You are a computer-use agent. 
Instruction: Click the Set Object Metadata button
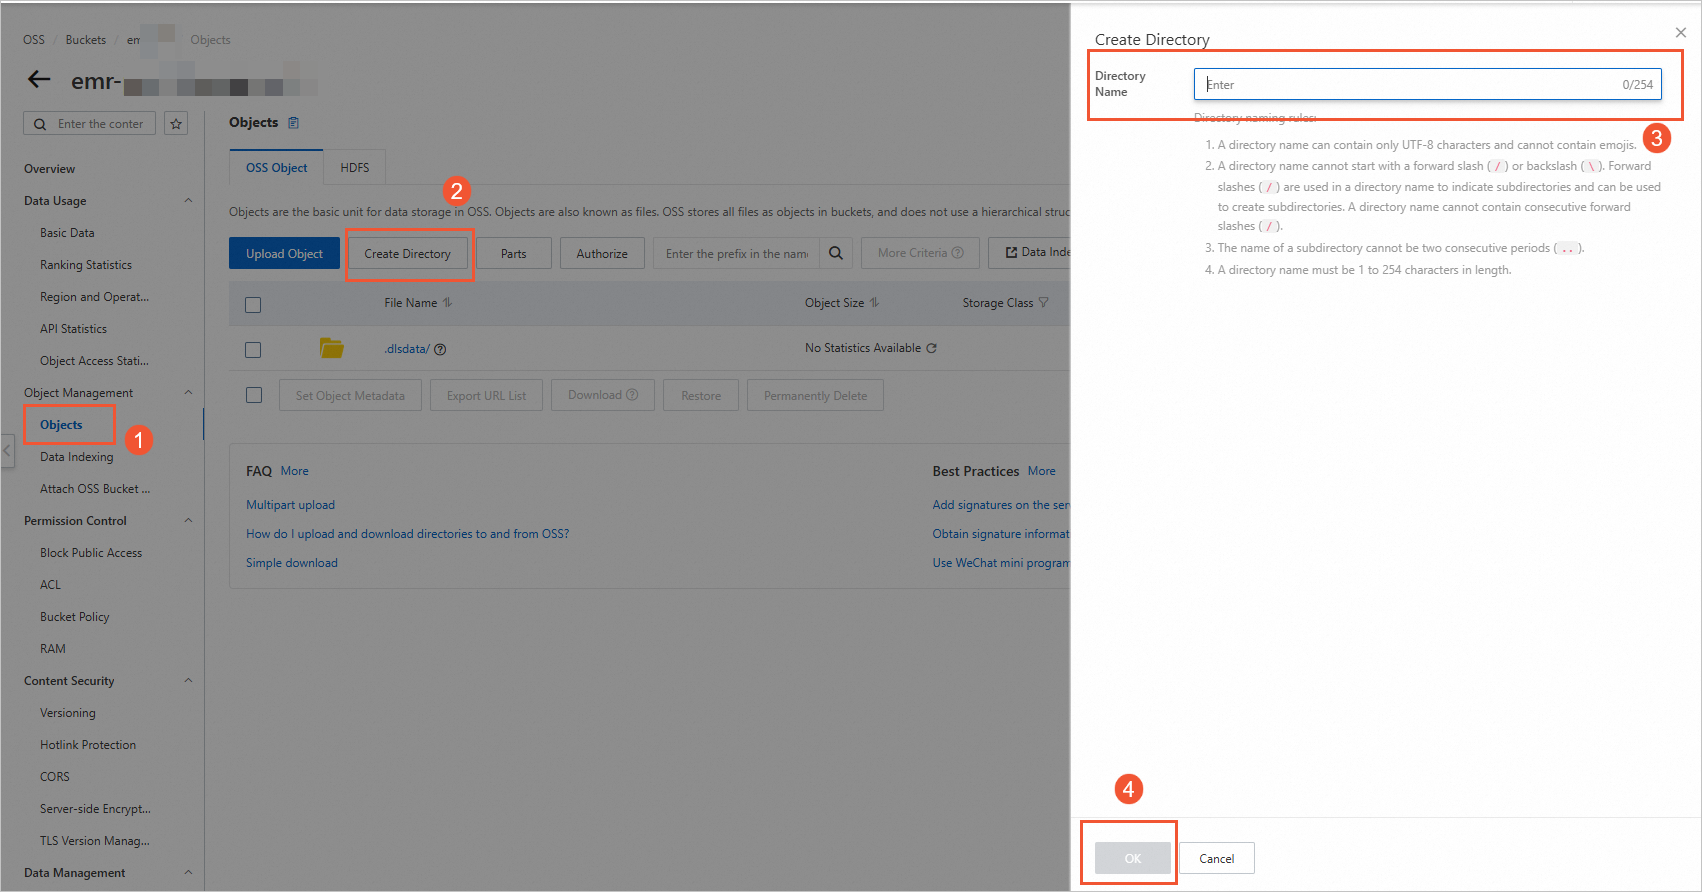click(x=350, y=395)
